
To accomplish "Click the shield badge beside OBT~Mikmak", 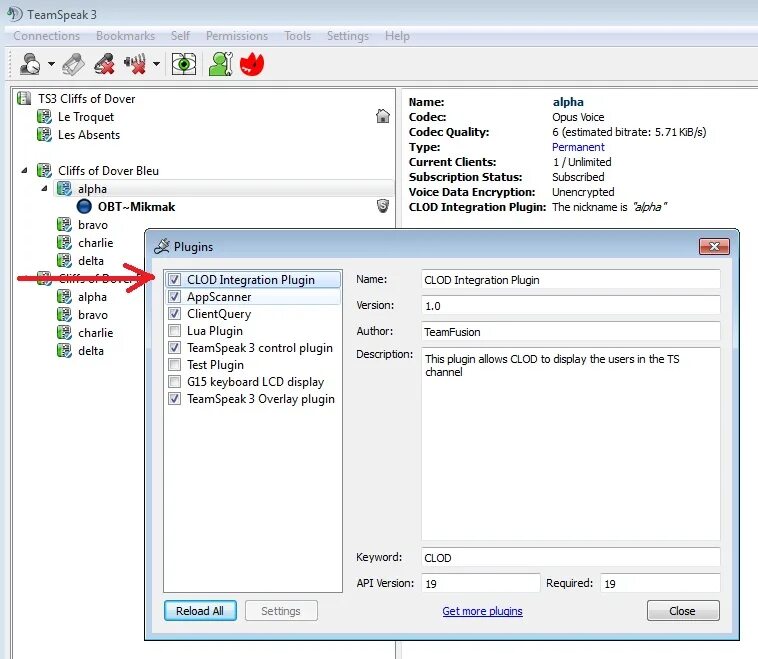I will pyautogui.click(x=383, y=206).
